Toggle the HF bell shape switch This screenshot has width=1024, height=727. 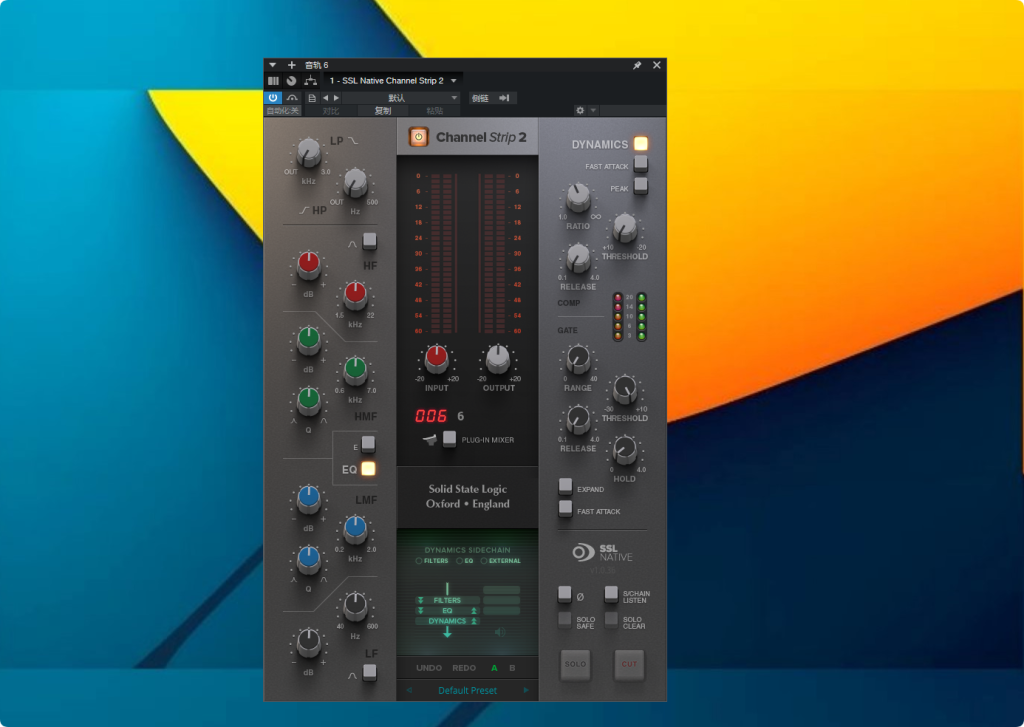coord(370,241)
